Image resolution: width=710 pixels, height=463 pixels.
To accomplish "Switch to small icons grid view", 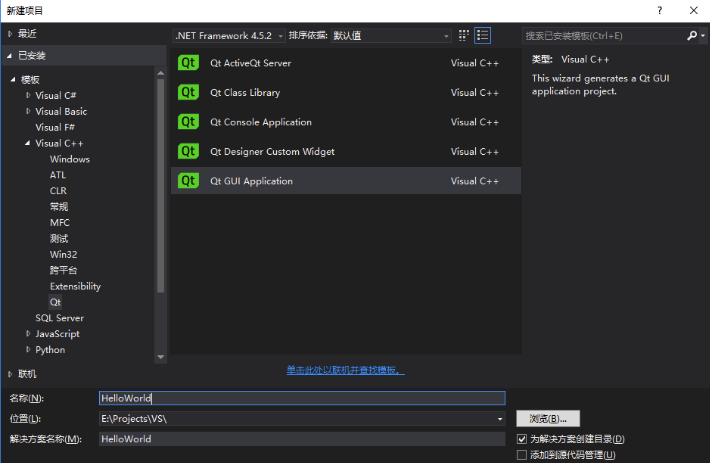I will [x=464, y=35].
